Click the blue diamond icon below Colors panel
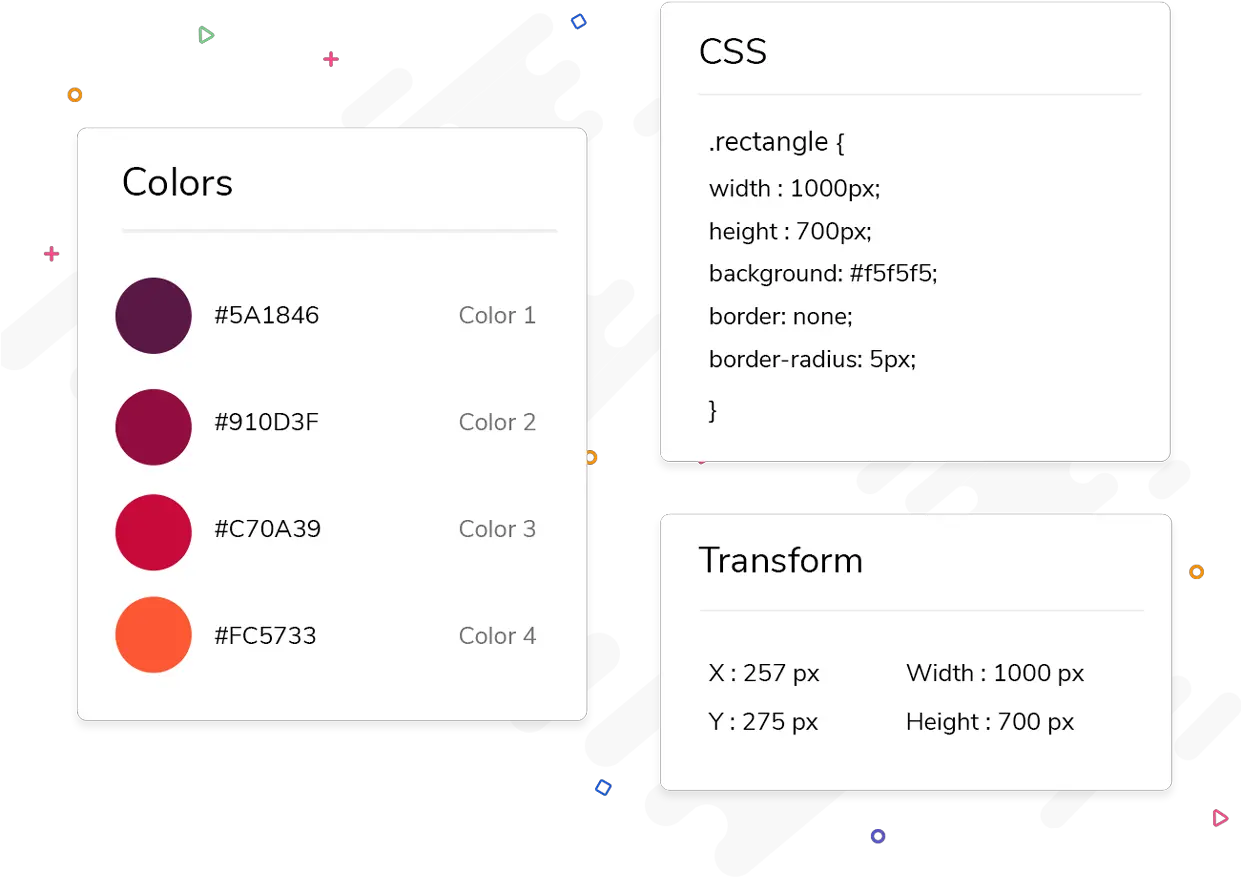This screenshot has width=1241, height=877. pos(603,787)
